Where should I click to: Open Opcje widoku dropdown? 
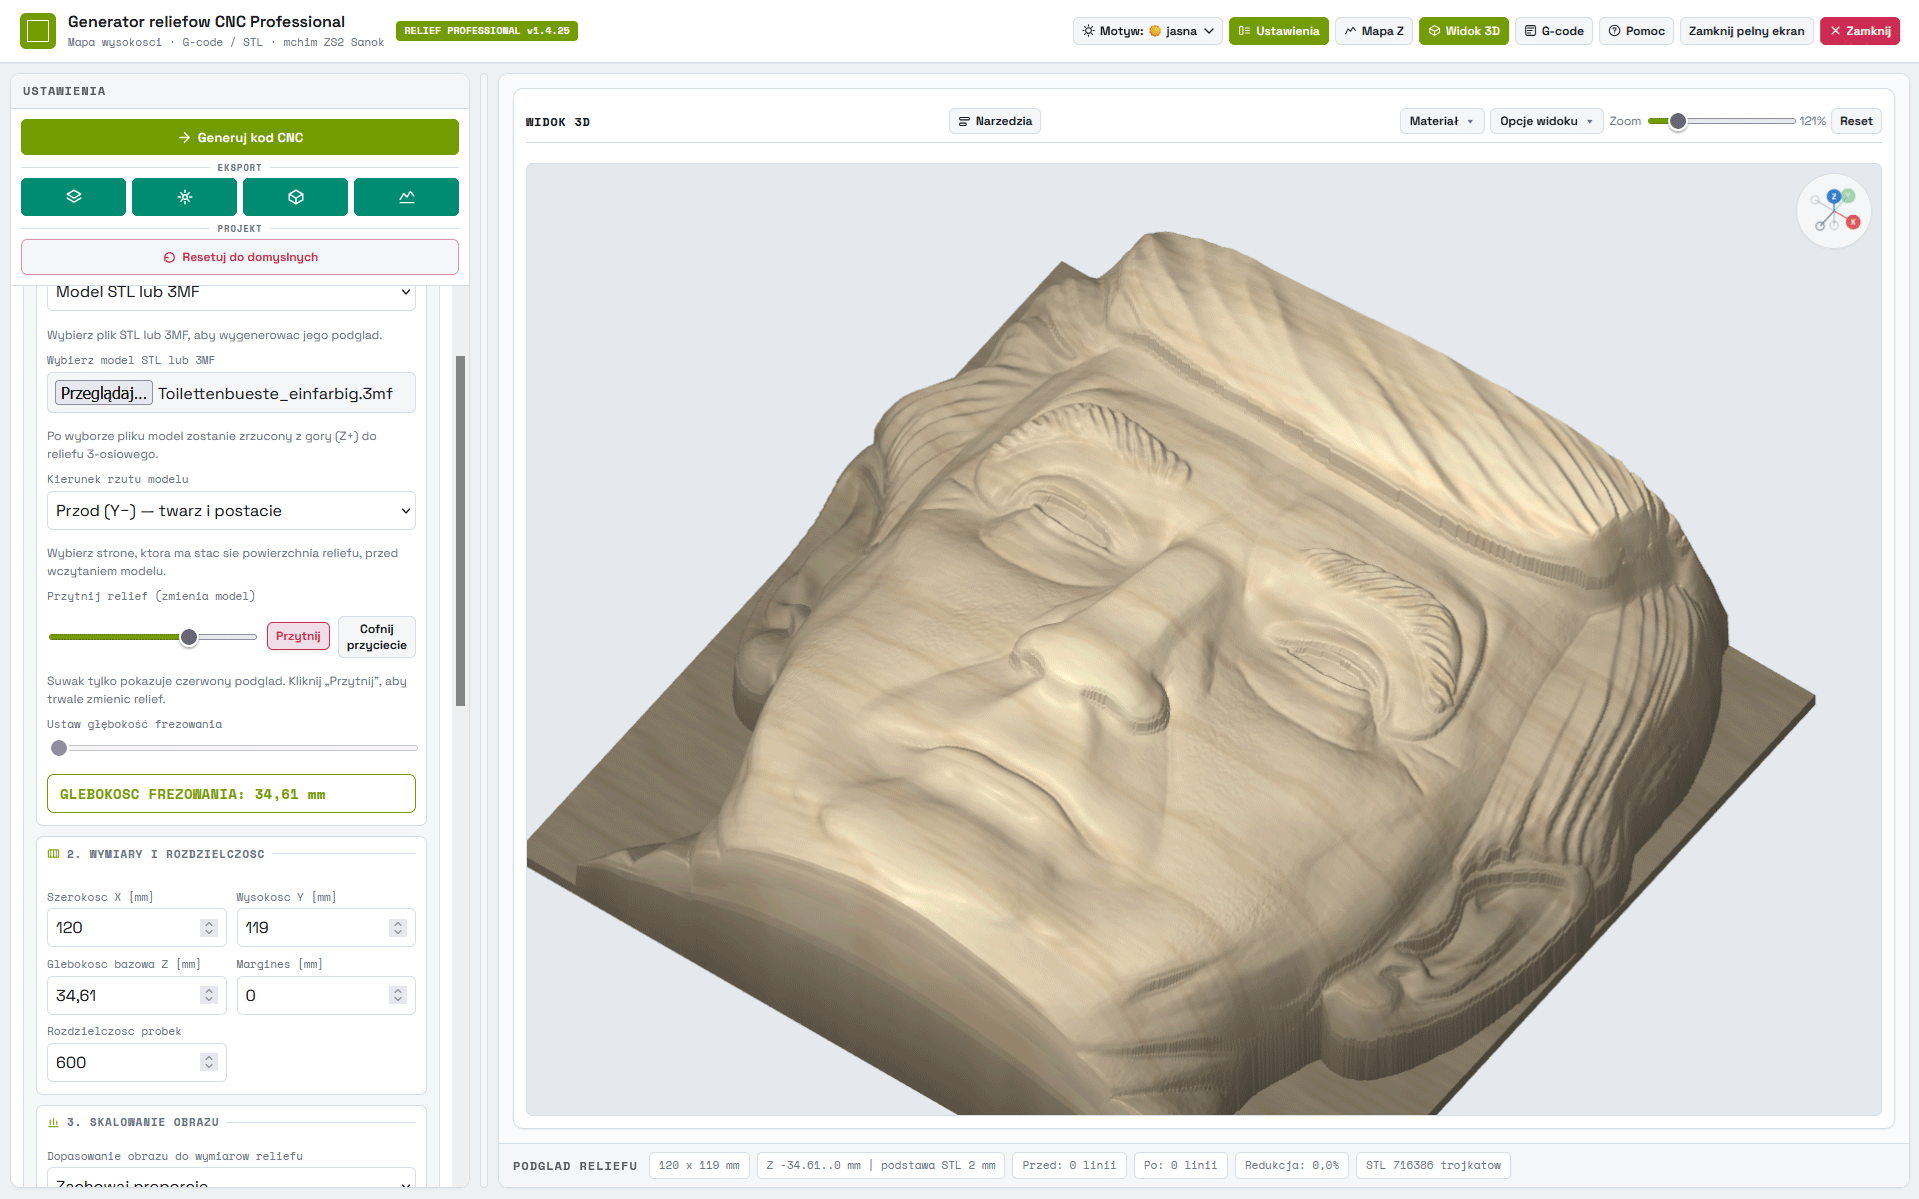tap(1546, 121)
